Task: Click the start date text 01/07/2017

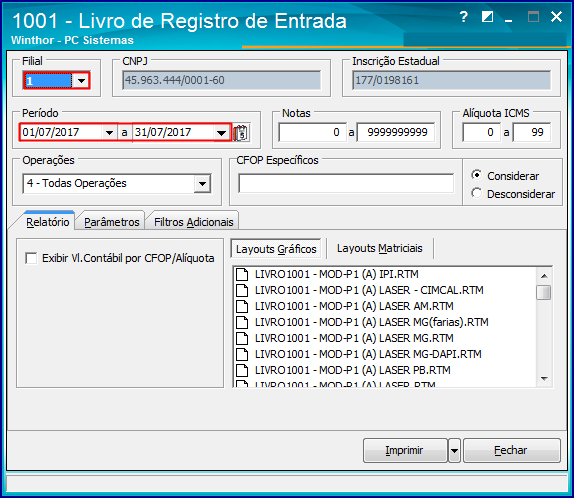Action: point(51,132)
